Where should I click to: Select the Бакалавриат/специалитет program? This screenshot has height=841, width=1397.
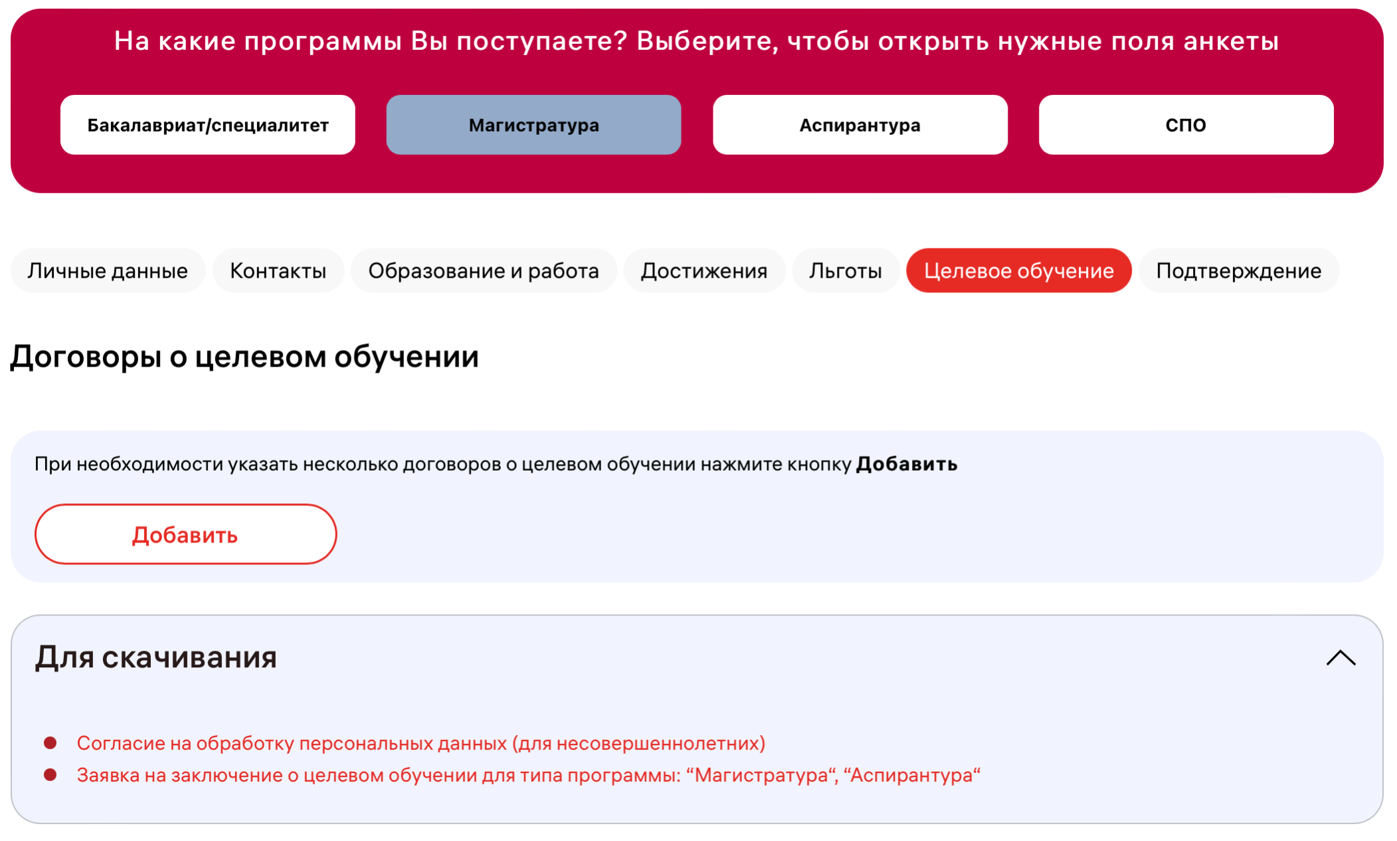[x=207, y=124]
